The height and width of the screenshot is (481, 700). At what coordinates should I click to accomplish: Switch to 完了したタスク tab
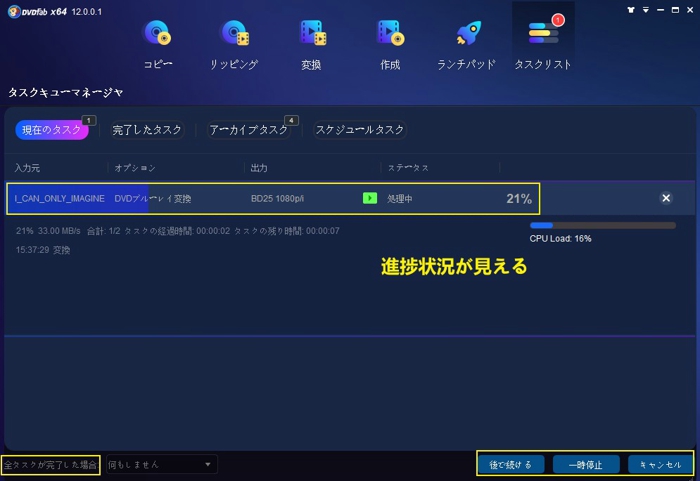pos(147,130)
